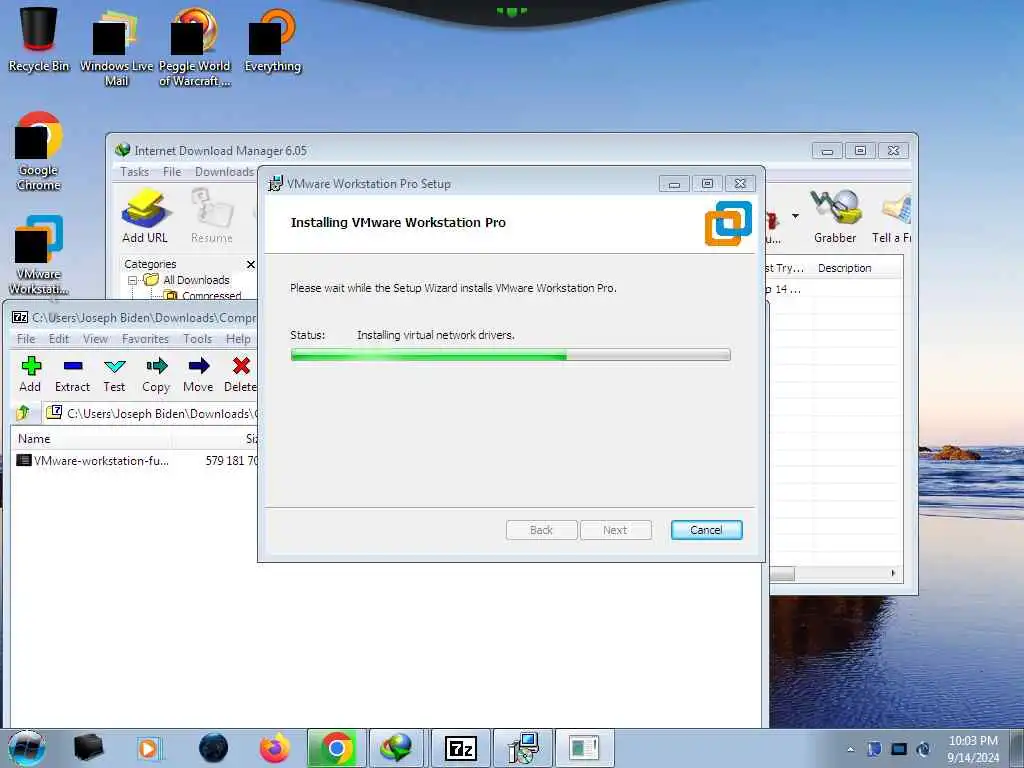Open the 7-Zip Edit menu
Image resolution: width=1024 pixels, height=768 pixels.
[59, 338]
